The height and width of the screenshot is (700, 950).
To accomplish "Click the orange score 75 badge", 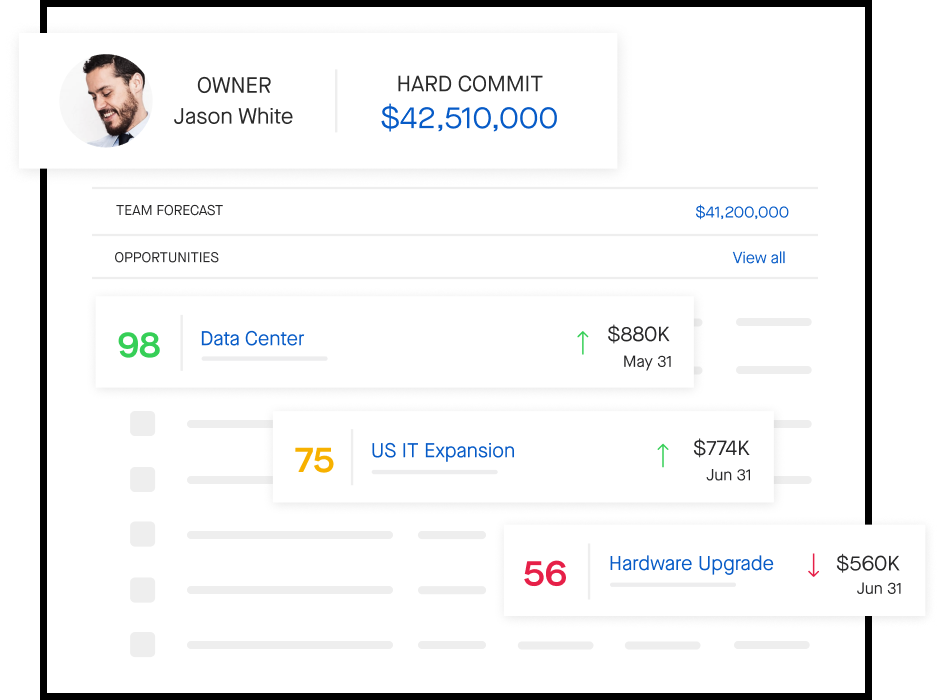I will tap(314, 460).
